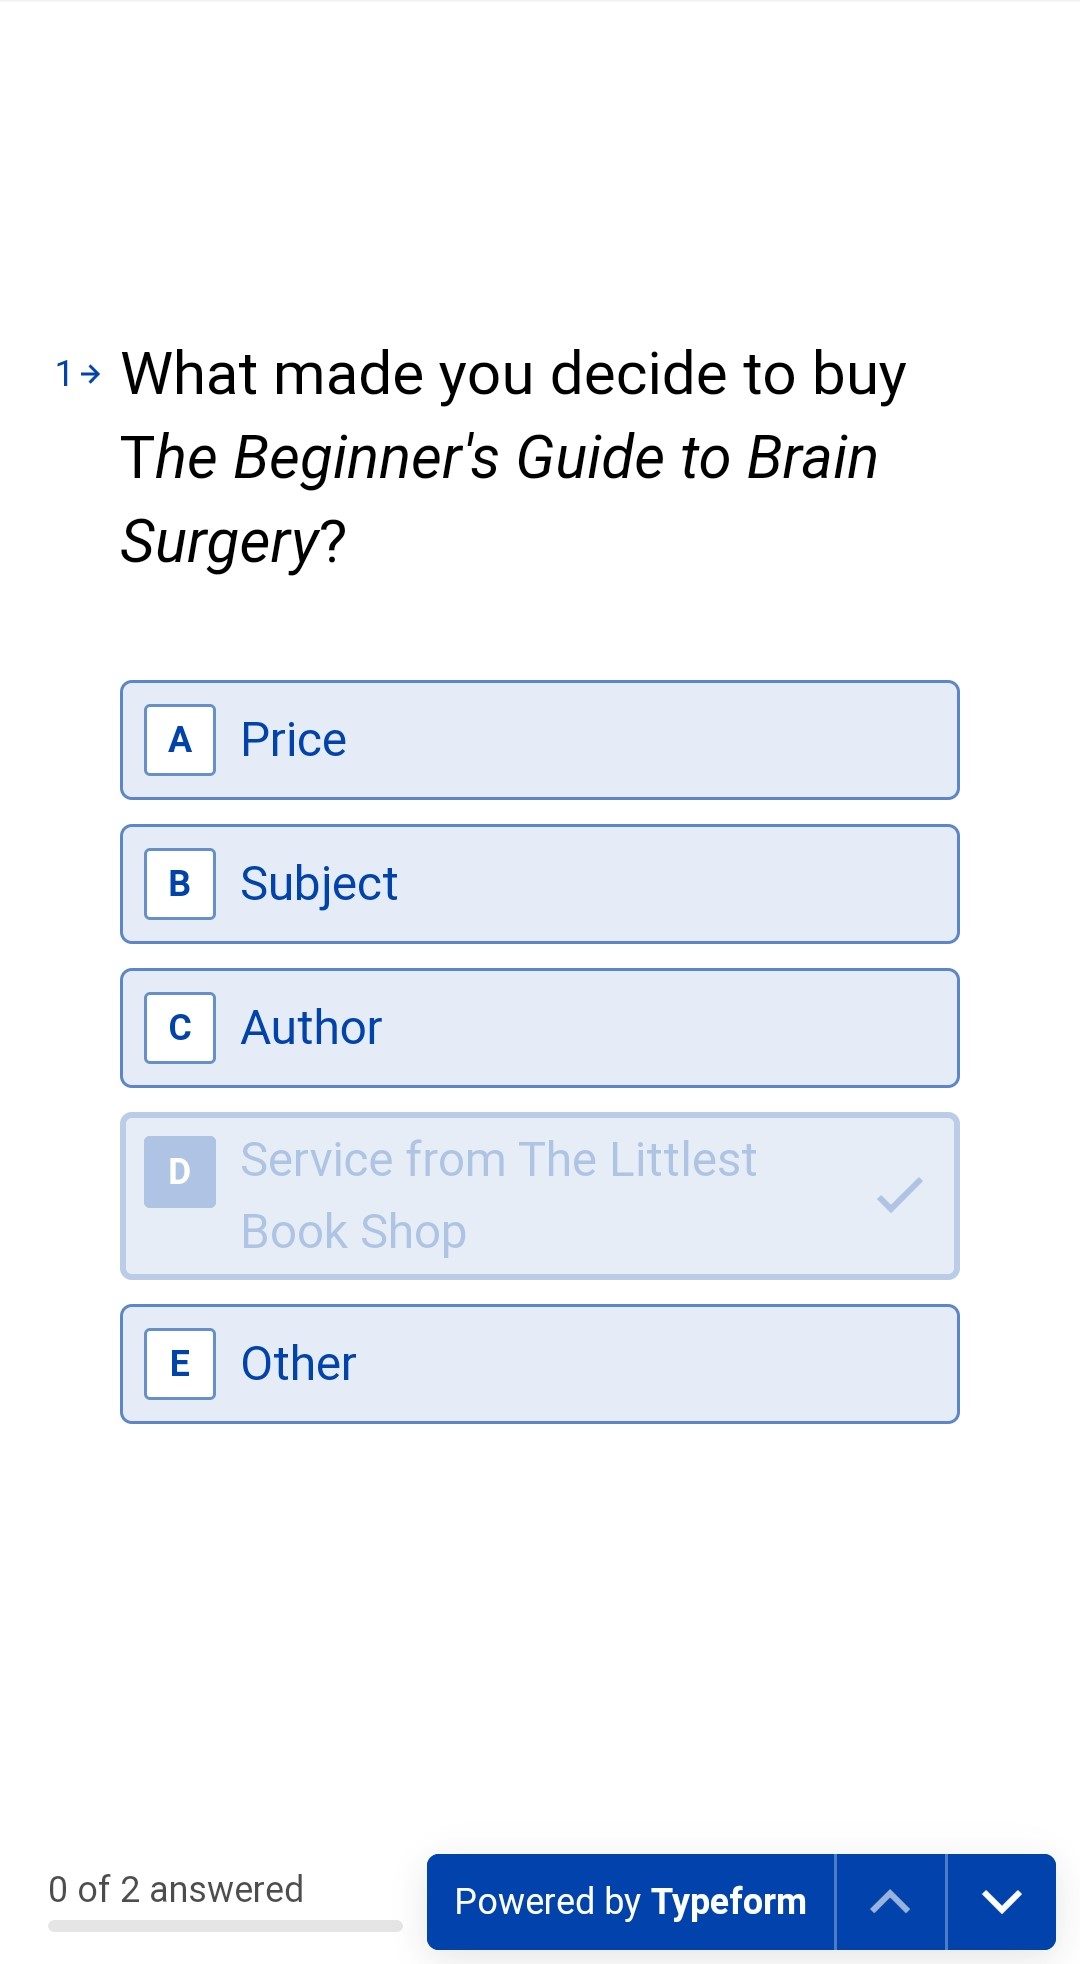Open the Powered by Typeform link
Image resolution: width=1080 pixels, height=1964 pixels.
[630, 1902]
